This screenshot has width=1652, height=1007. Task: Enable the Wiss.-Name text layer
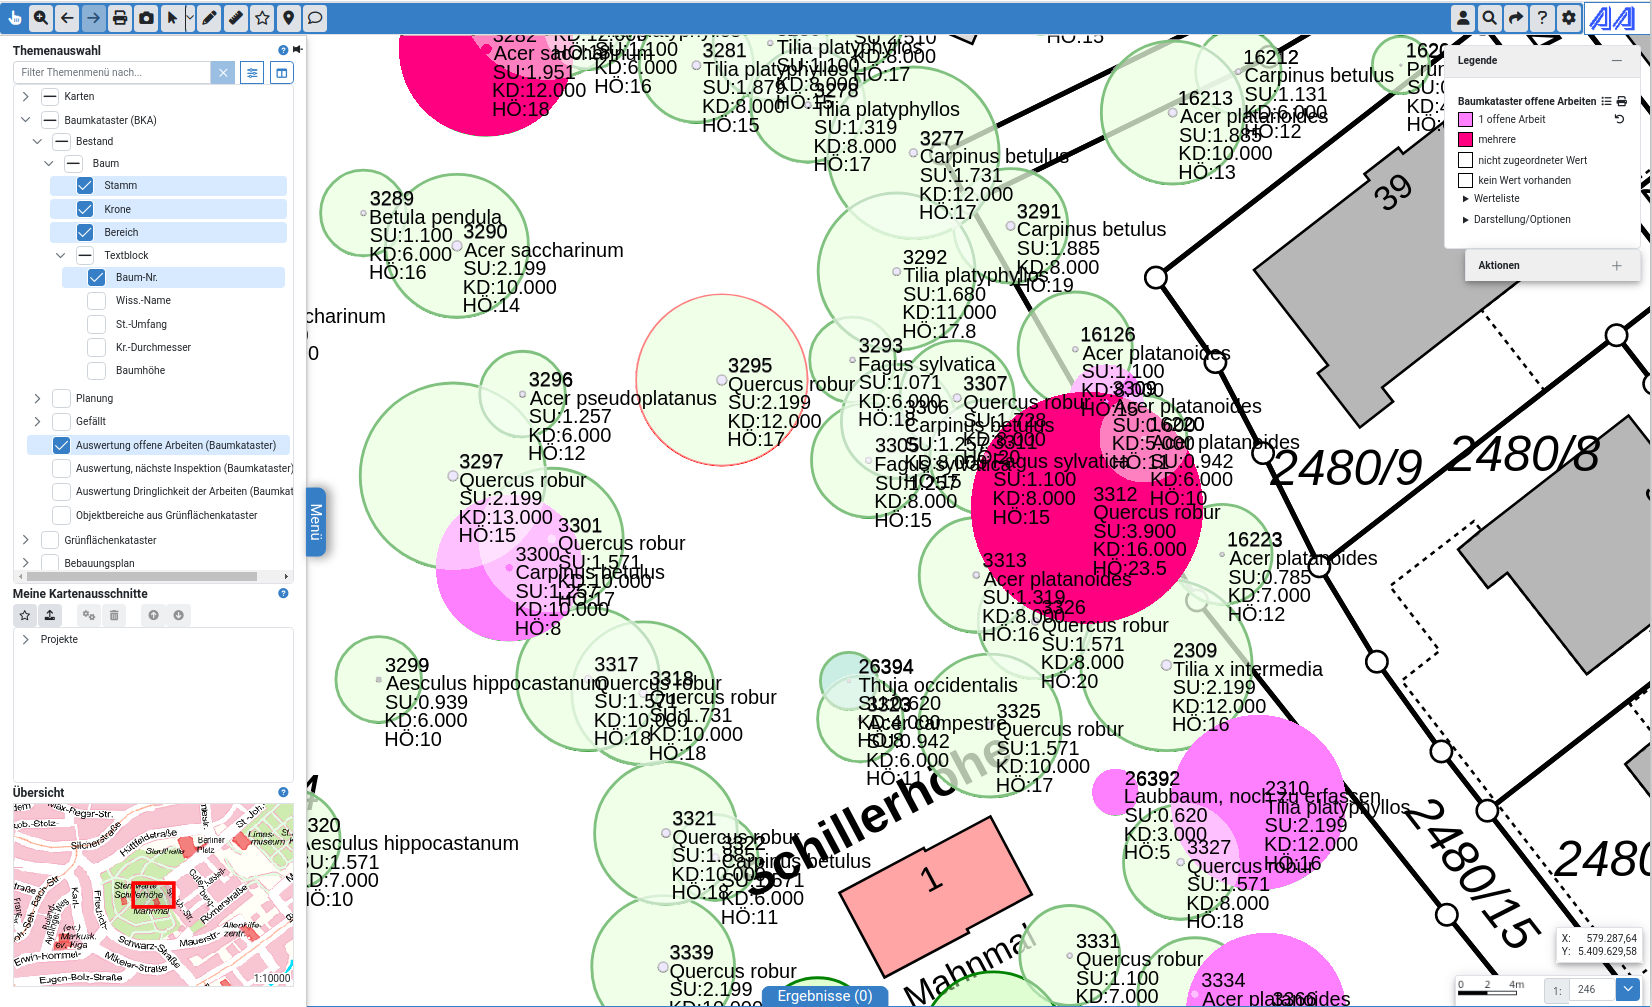click(x=96, y=301)
